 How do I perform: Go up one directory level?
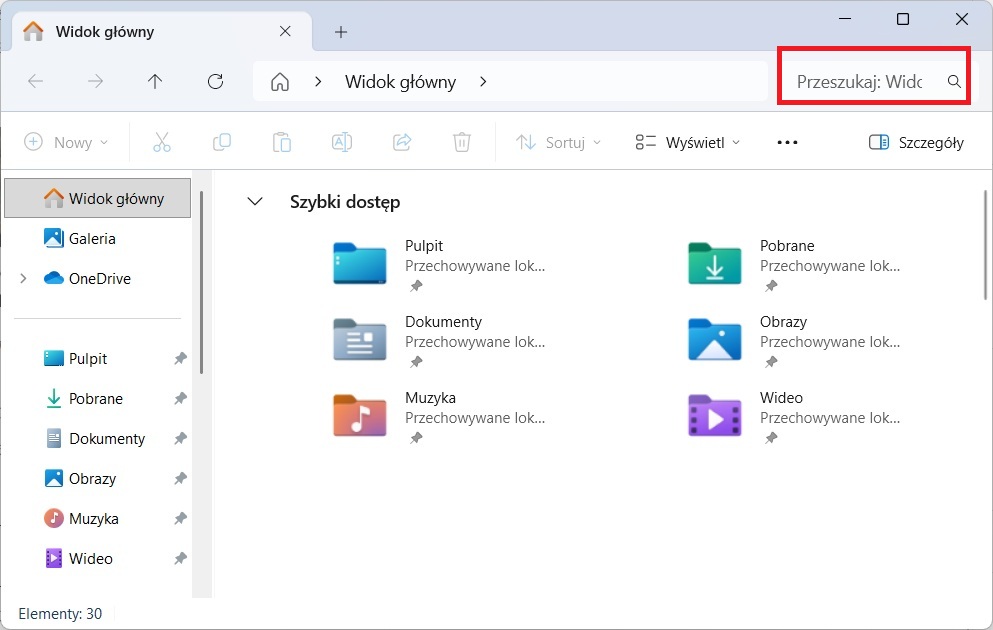(155, 82)
